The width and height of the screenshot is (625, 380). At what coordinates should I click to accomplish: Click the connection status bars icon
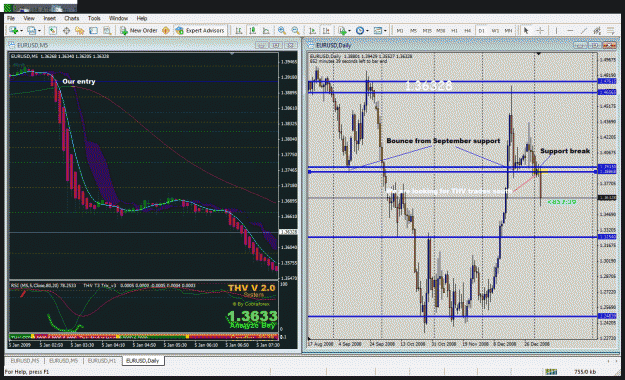551,372
